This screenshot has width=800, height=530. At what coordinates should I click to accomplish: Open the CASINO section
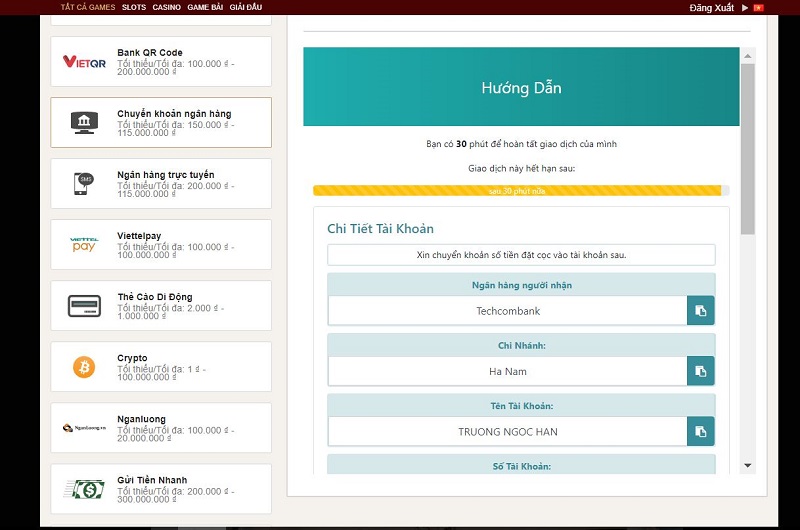(167, 7)
